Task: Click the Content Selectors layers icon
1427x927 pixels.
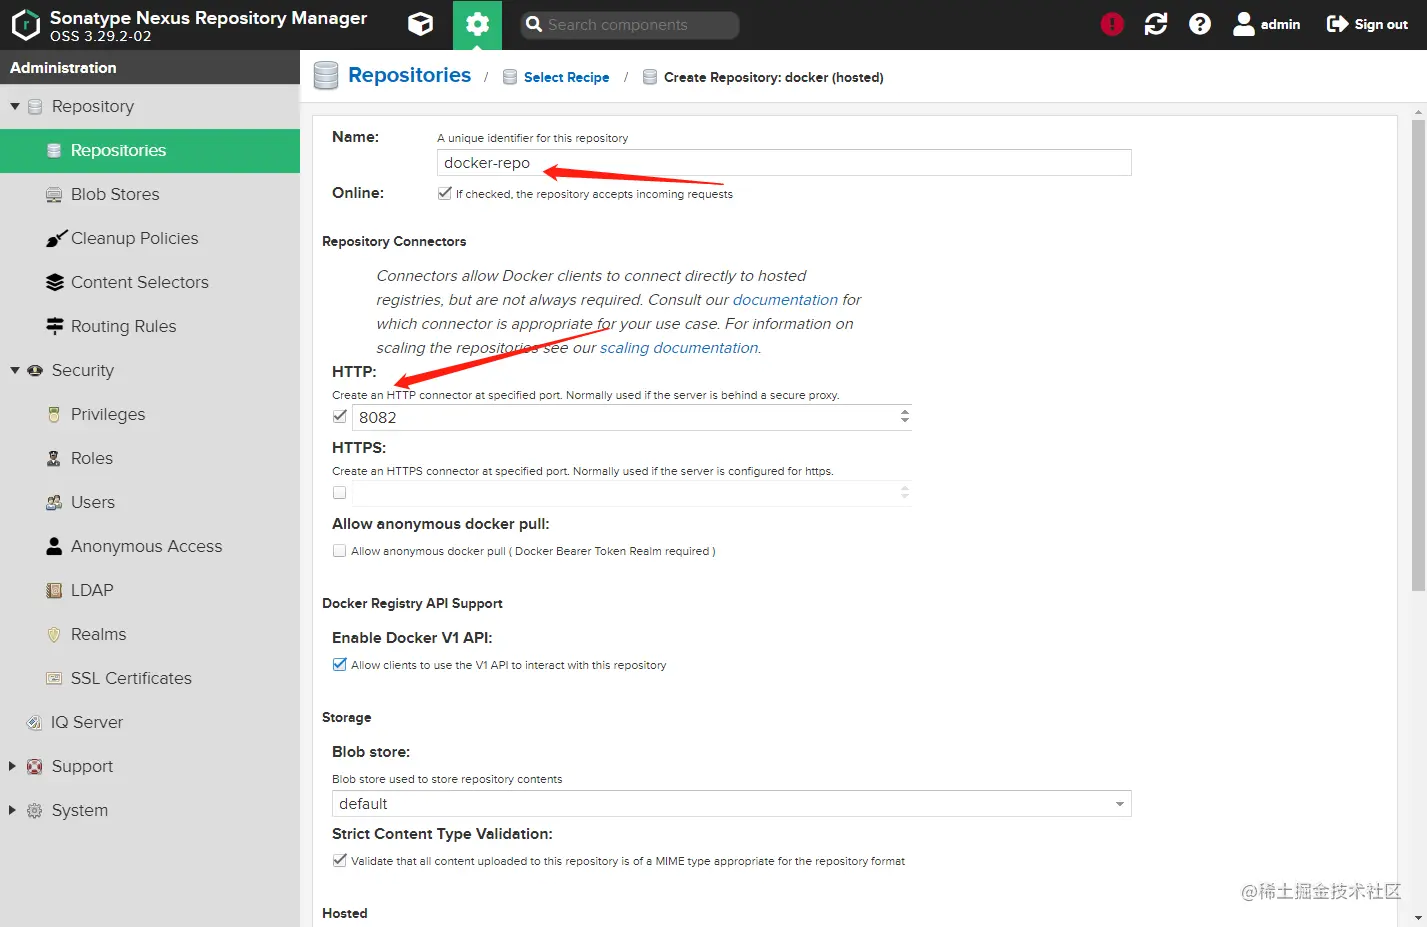Action: click(x=55, y=282)
